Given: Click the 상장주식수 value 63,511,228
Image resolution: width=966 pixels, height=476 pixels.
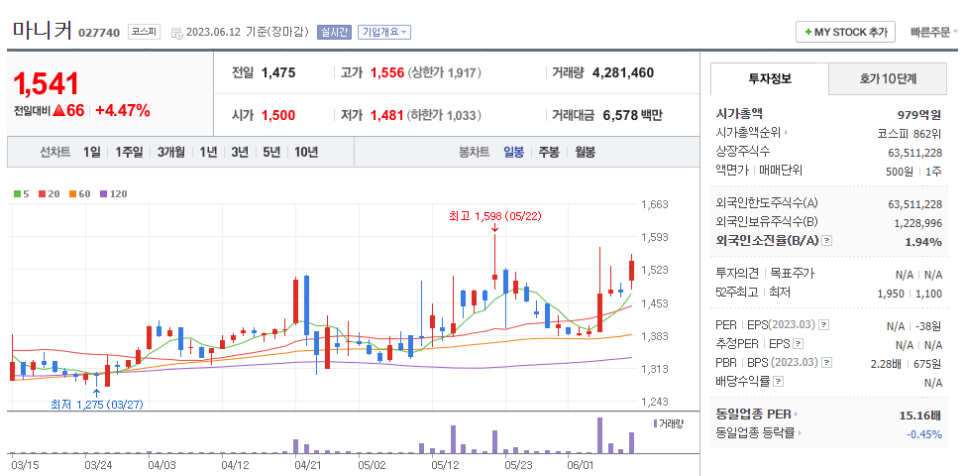Looking at the screenshot, I should pyautogui.click(x=915, y=152).
